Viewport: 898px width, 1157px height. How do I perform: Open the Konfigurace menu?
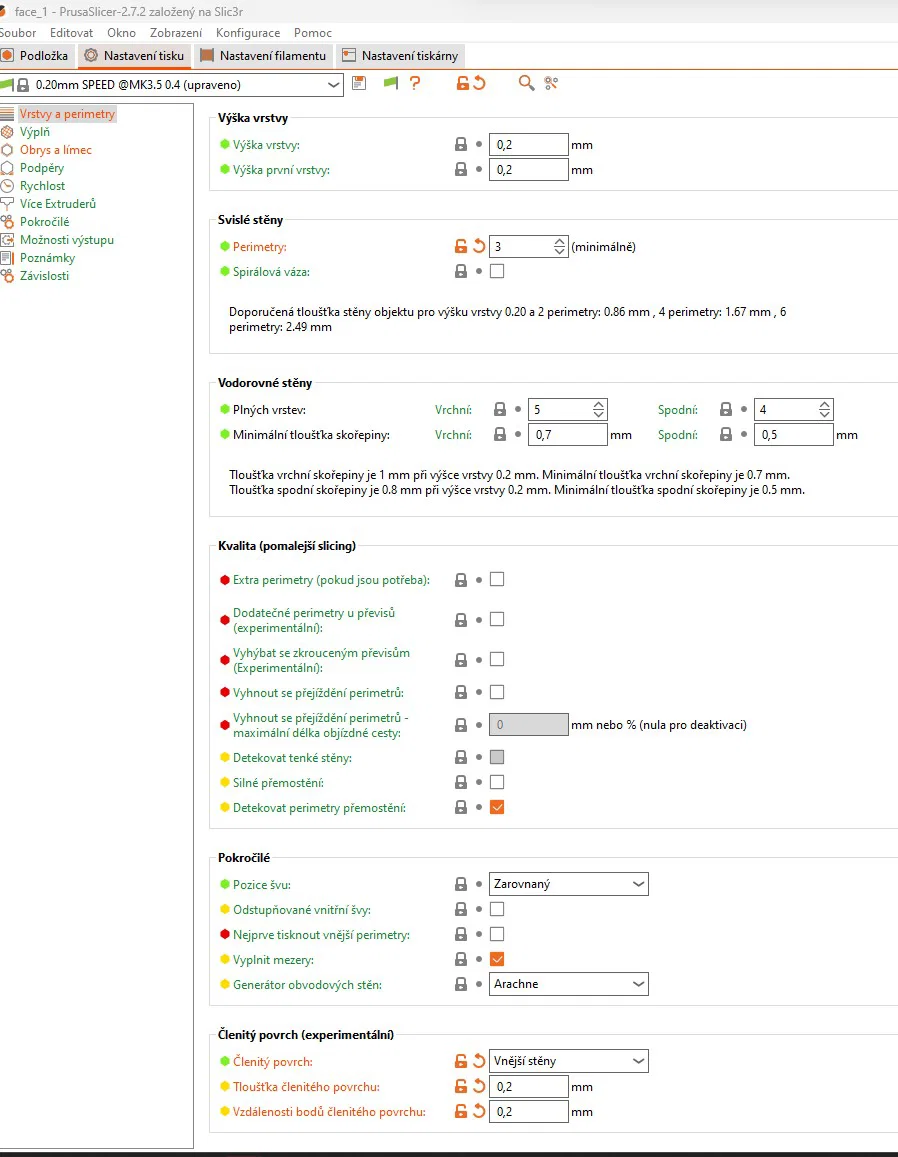[248, 32]
